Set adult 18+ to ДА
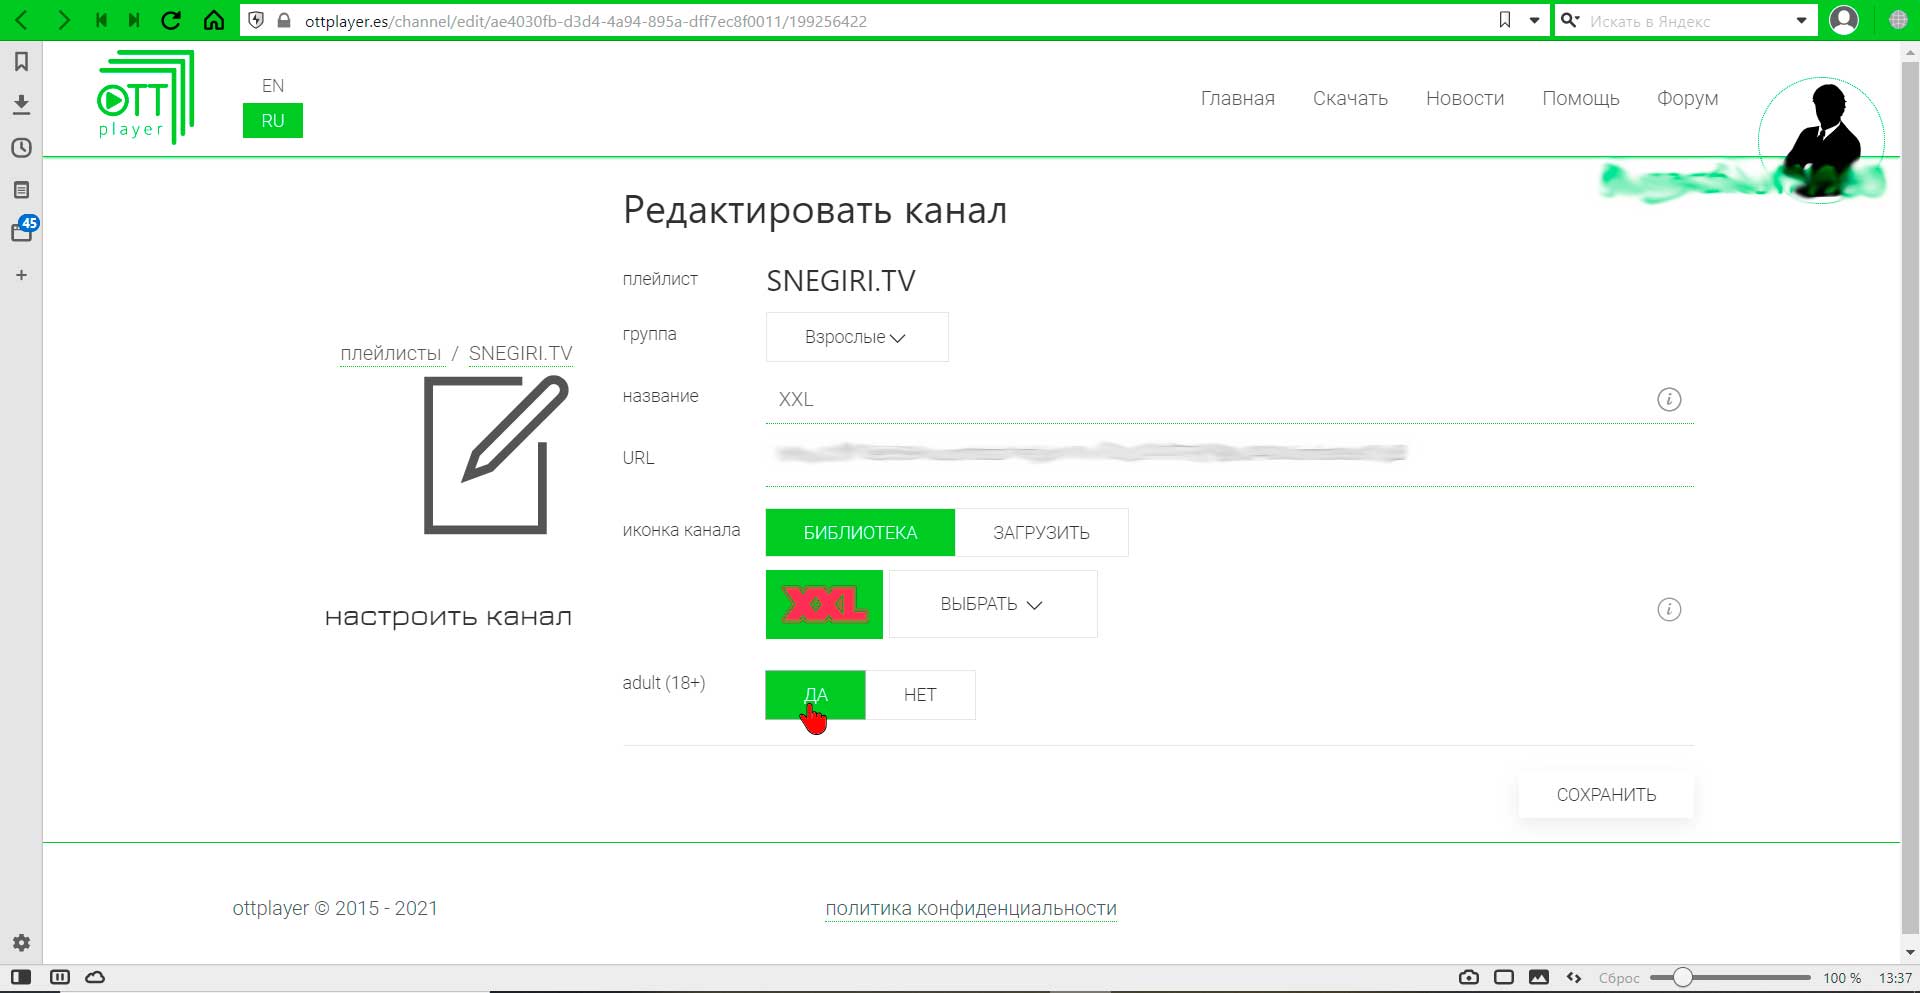Image resolution: width=1920 pixels, height=993 pixels. pyautogui.click(x=815, y=695)
